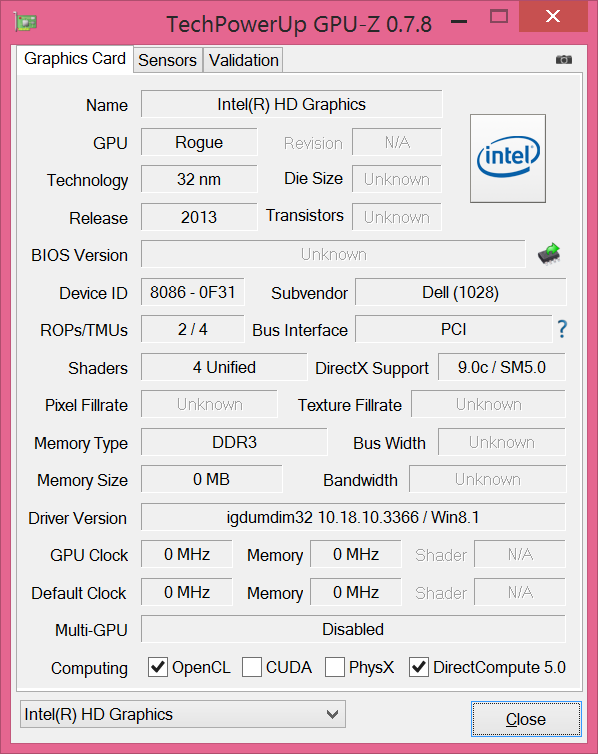The height and width of the screenshot is (754, 598).
Task: Toggle the PhysX checkbox
Action: tap(335, 667)
